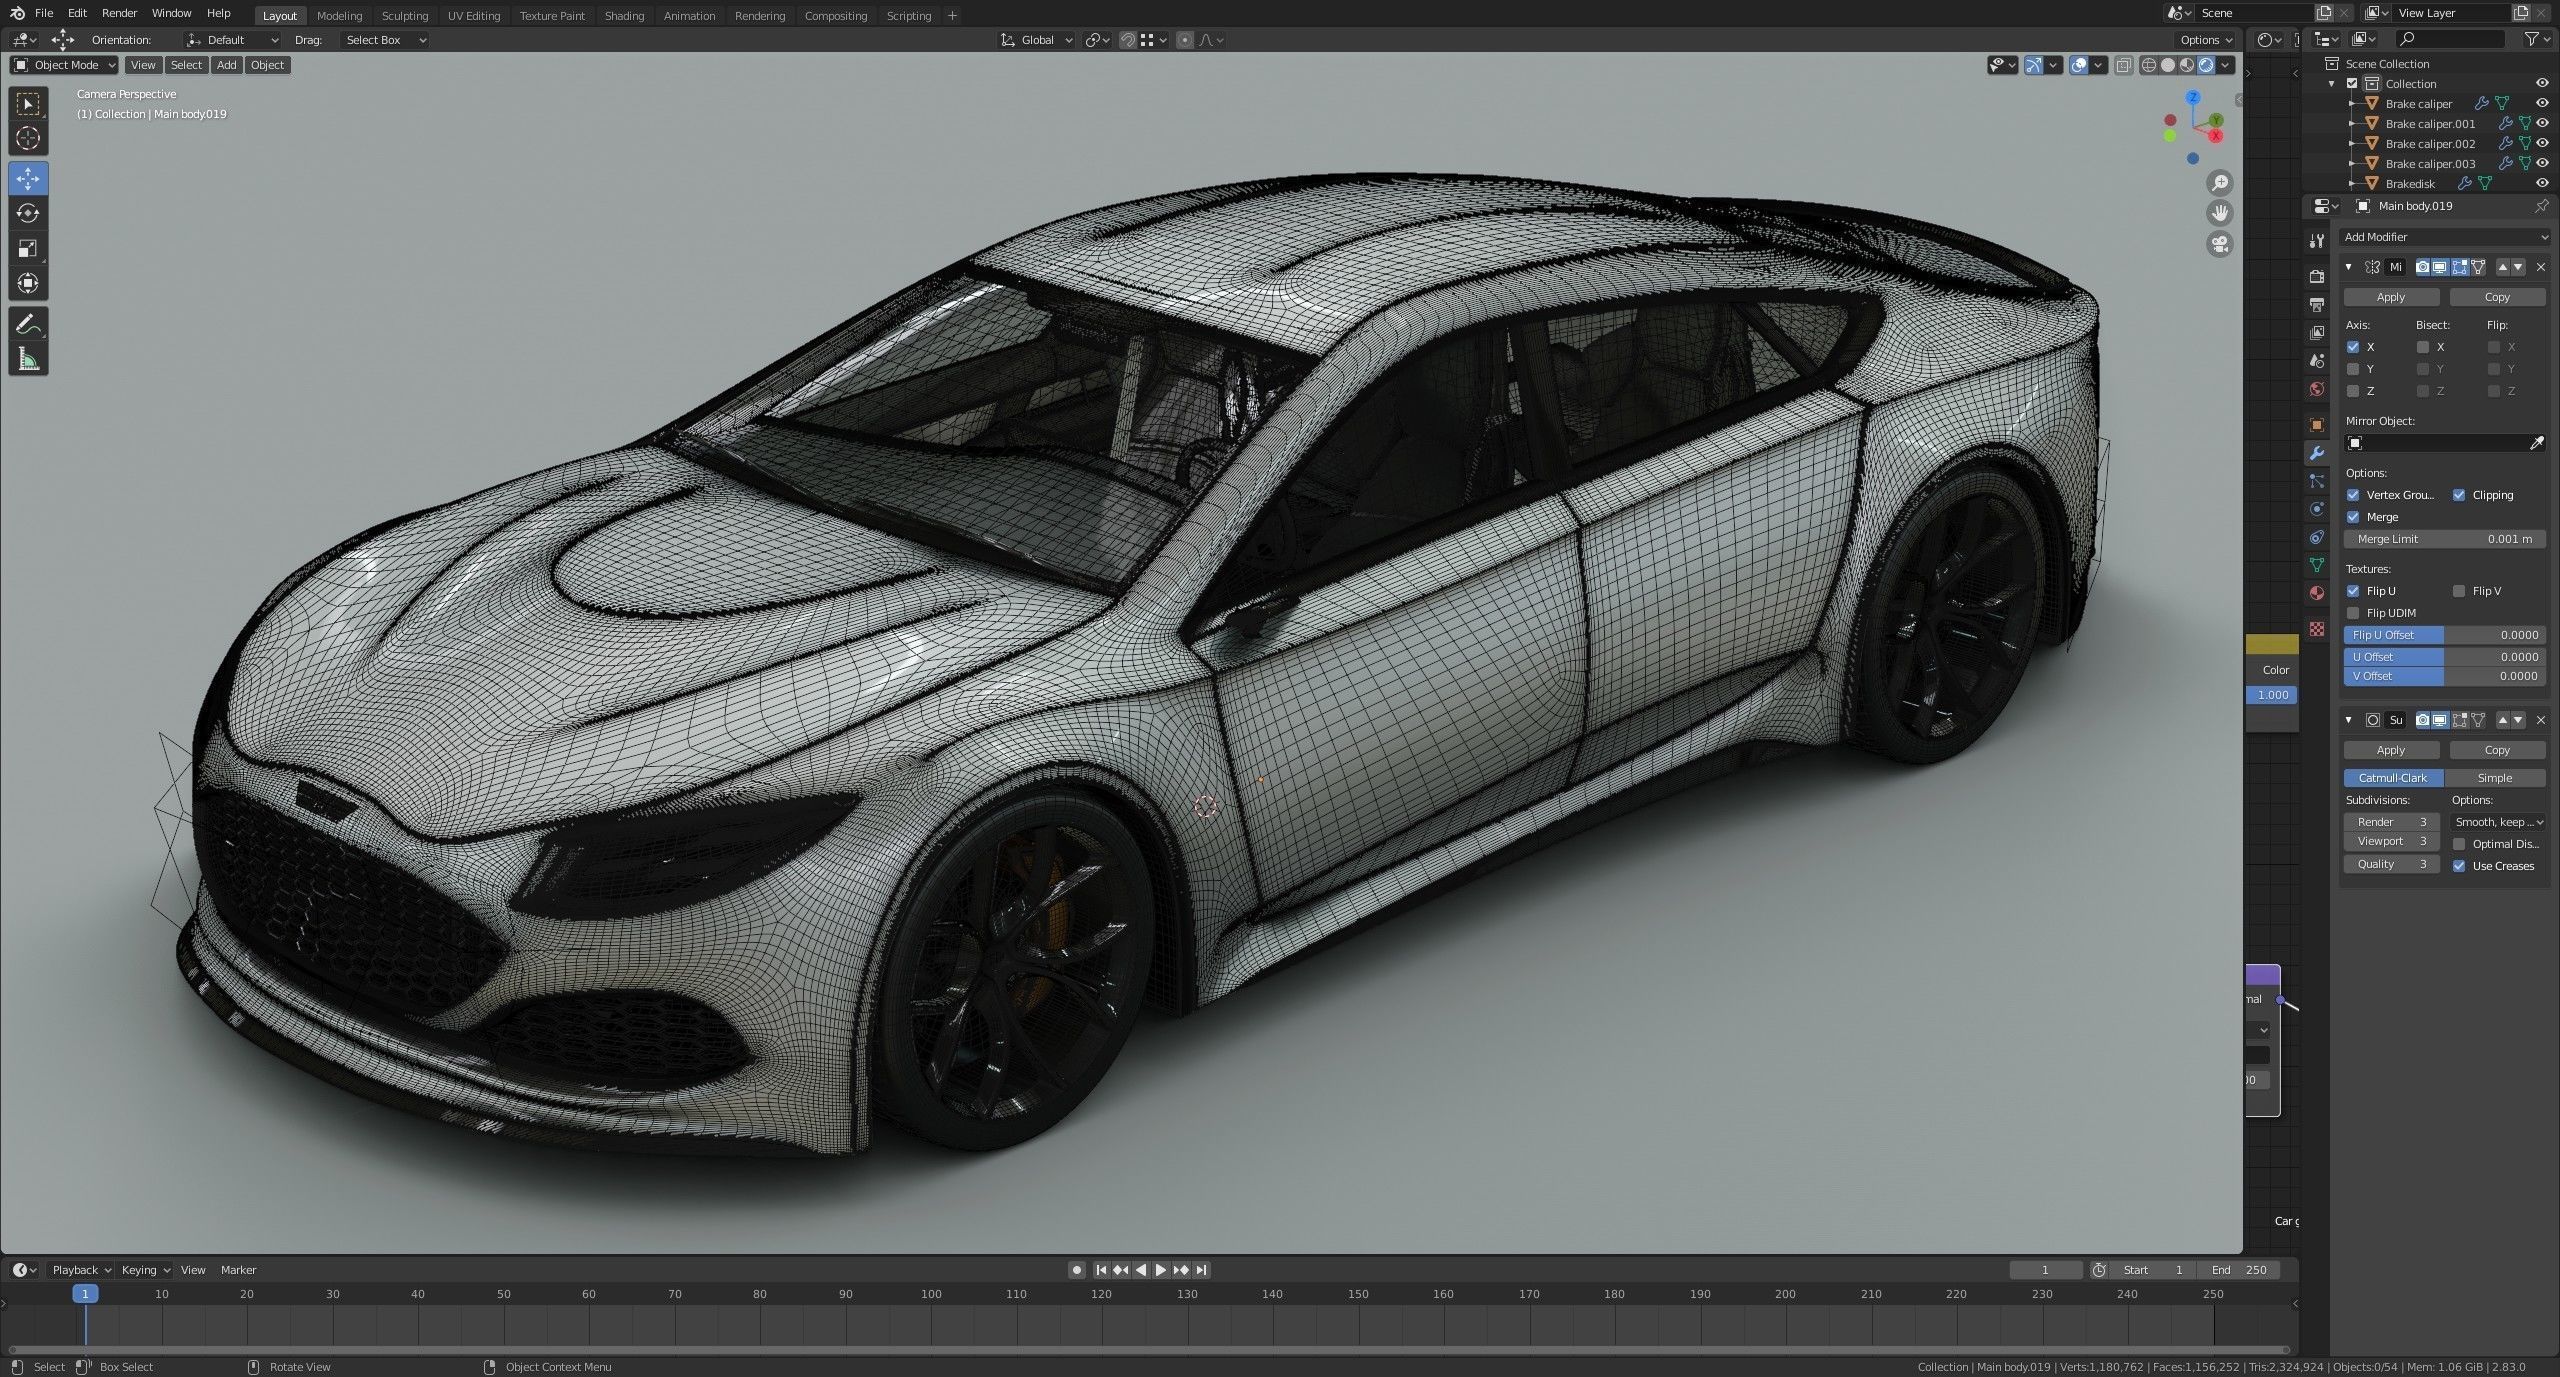Activate the Rotate tool
2560x1377 pixels.
[x=28, y=213]
